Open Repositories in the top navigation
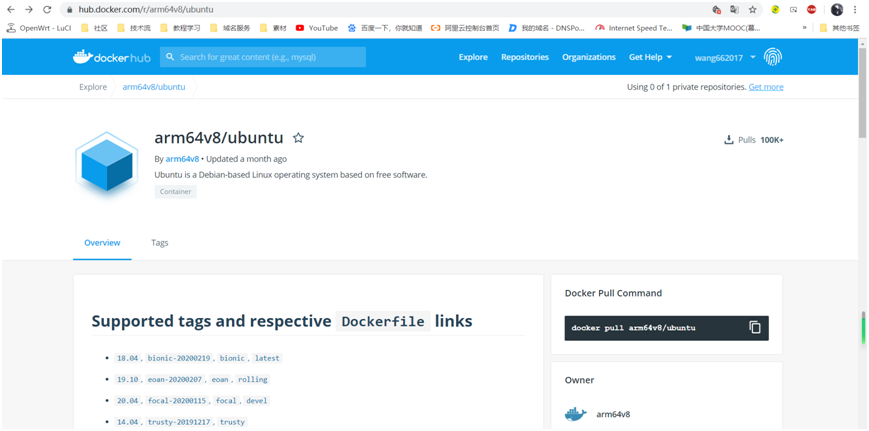This screenshot has width=869, height=431. [525, 57]
